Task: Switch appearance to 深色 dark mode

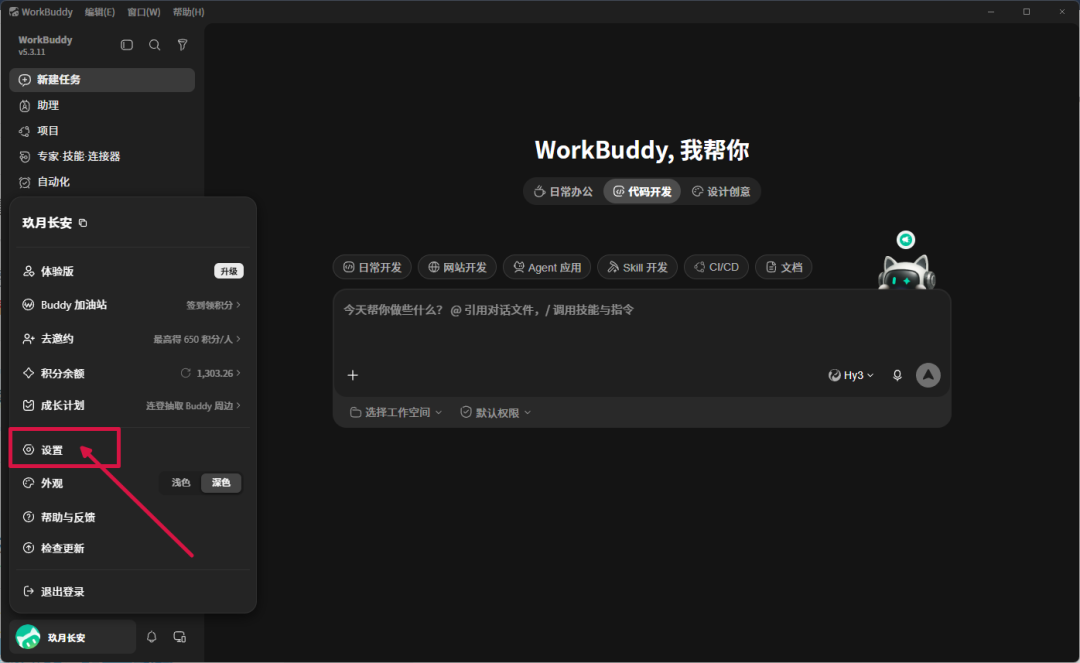Action: pyautogui.click(x=221, y=483)
